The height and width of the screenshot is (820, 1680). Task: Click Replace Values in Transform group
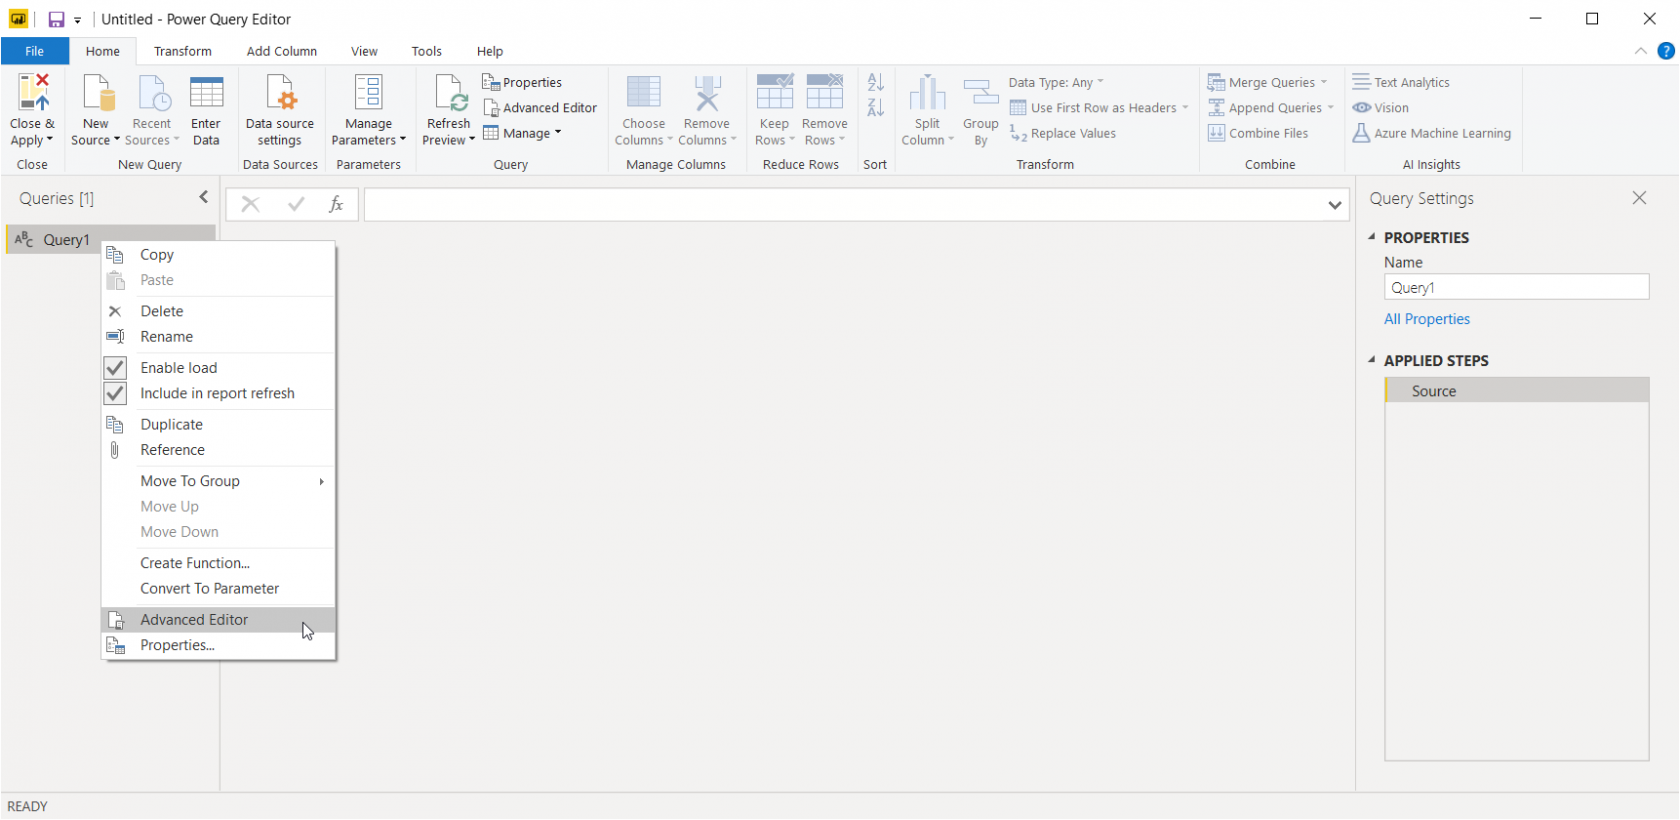click(x=1063, y=133)
